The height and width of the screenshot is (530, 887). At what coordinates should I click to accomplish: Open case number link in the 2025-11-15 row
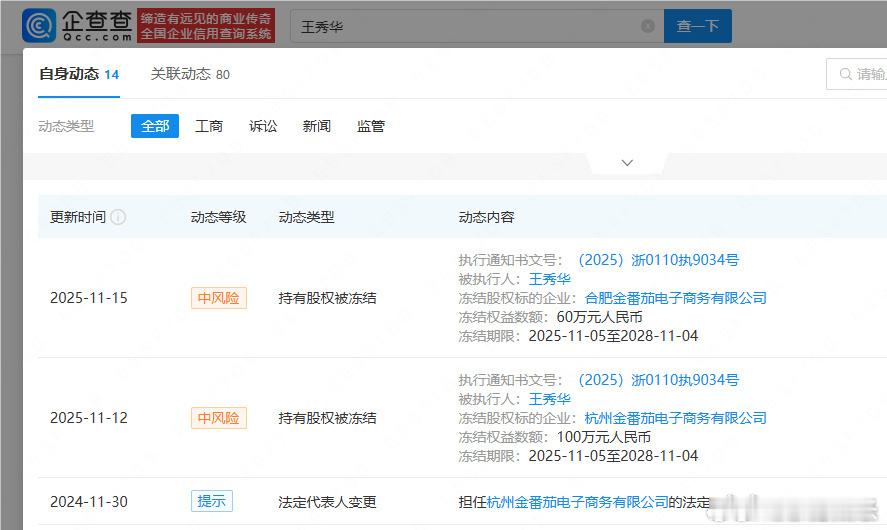[658, 260]
